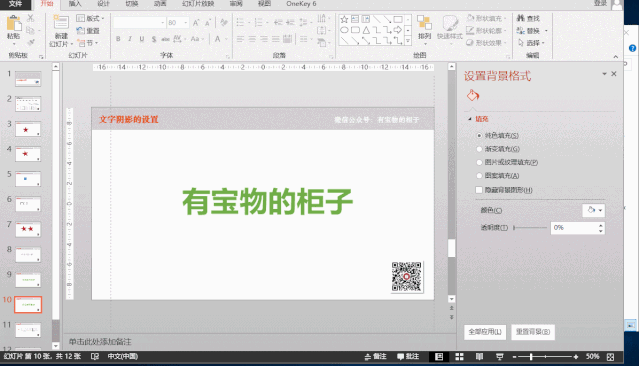Viewport: 639px width, 366px height.
Task: Open the fill color (颜色) dropdown
Action: [x=594, y=210]
